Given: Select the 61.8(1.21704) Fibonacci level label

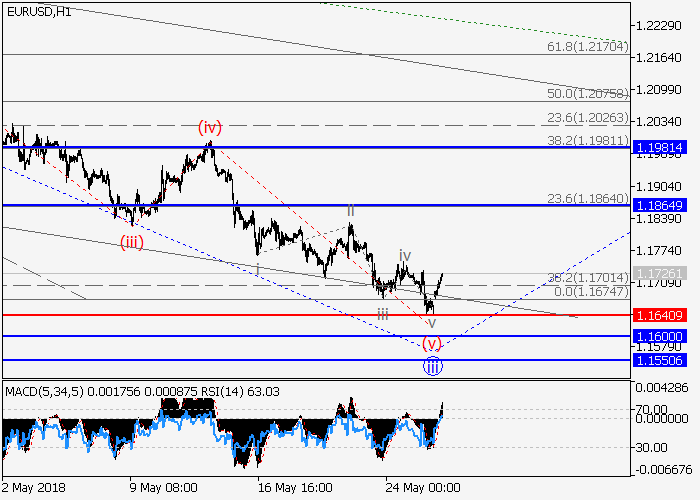Looking at the screenshot, I should (586, 46).
